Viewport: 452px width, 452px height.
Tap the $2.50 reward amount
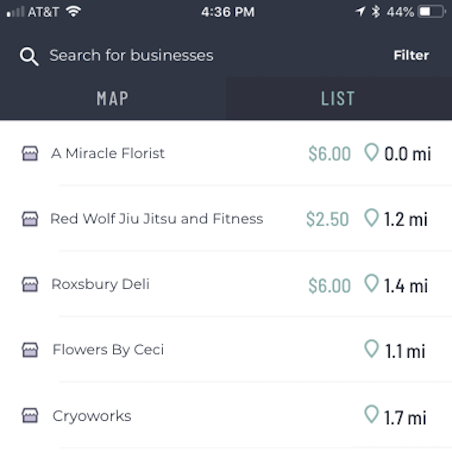327,219
